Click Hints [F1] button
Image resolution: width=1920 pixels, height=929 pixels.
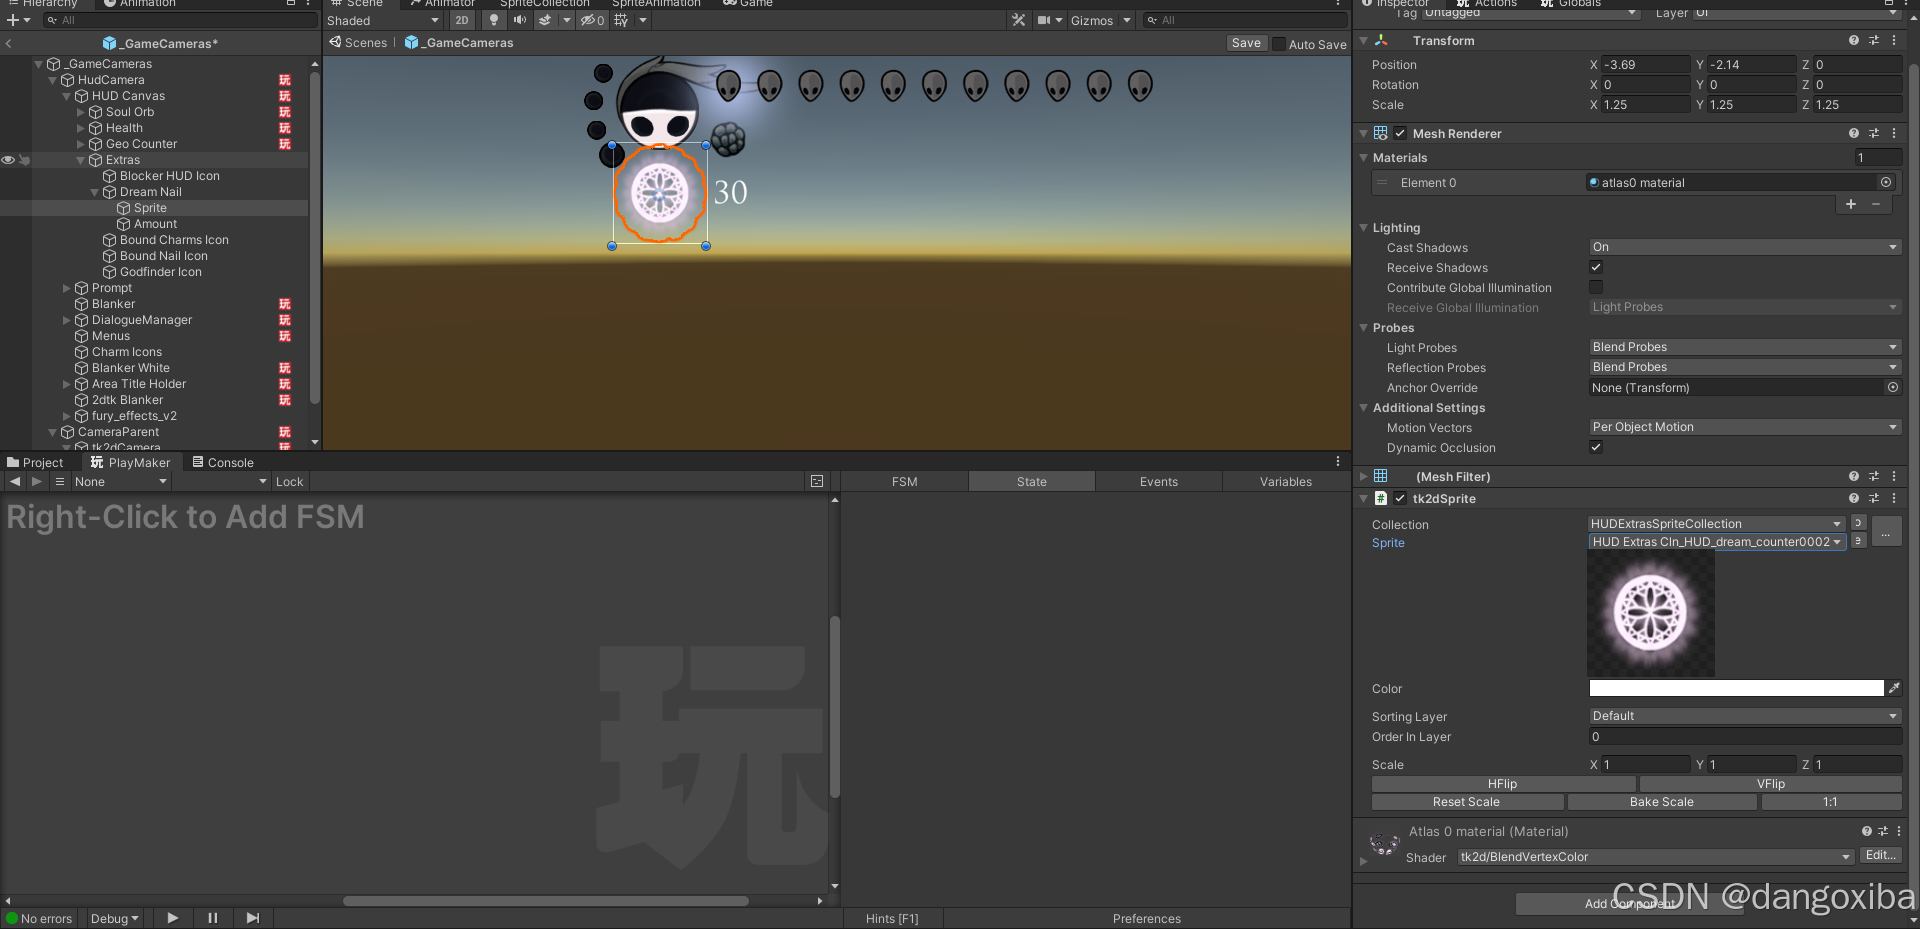892,918
